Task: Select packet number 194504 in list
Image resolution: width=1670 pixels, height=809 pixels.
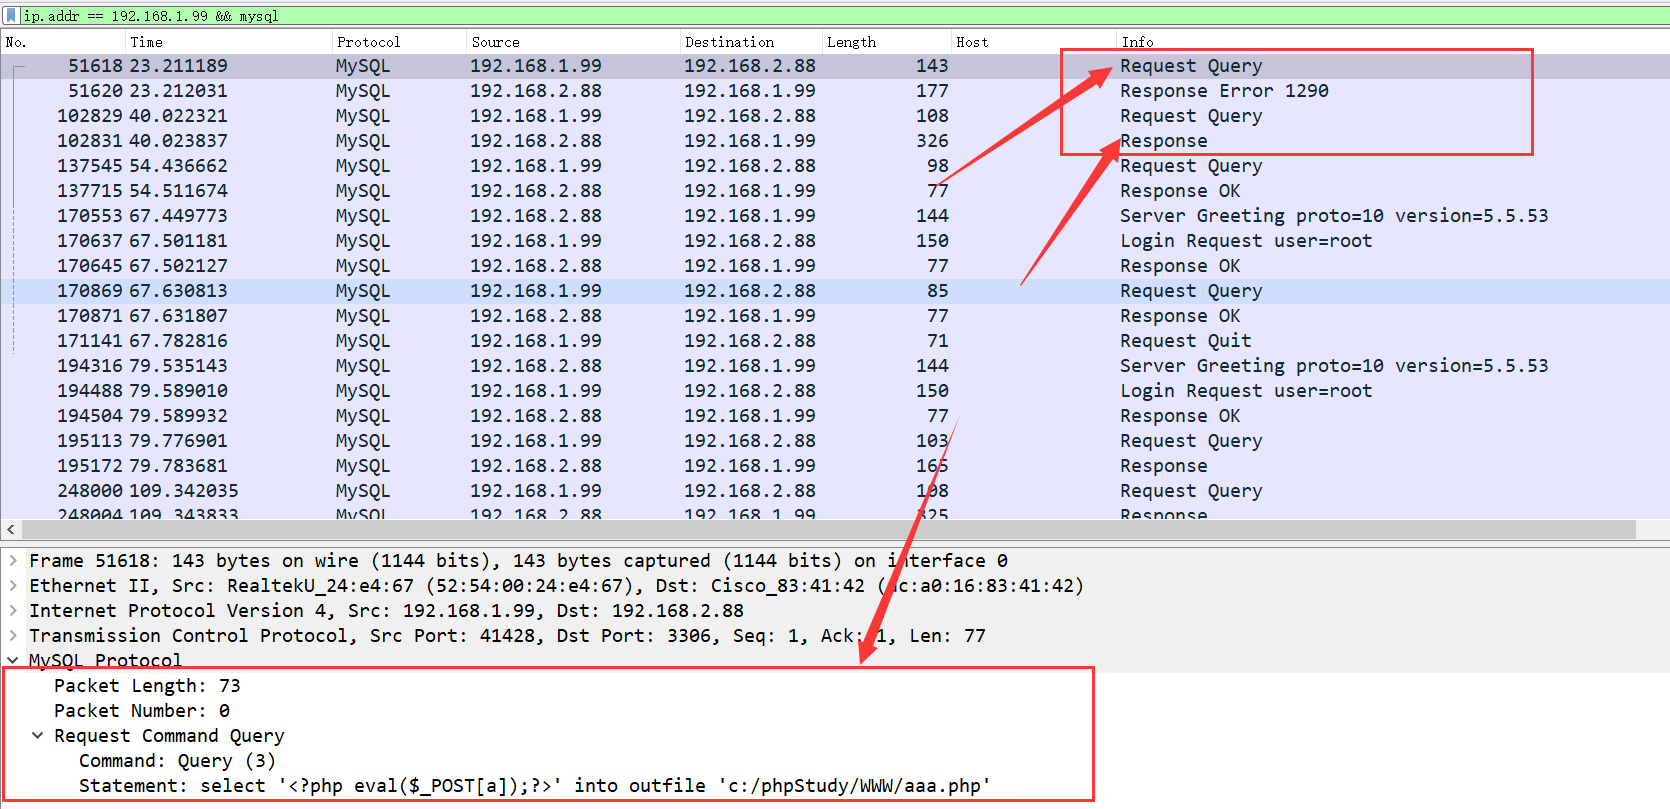Action: 835,416
